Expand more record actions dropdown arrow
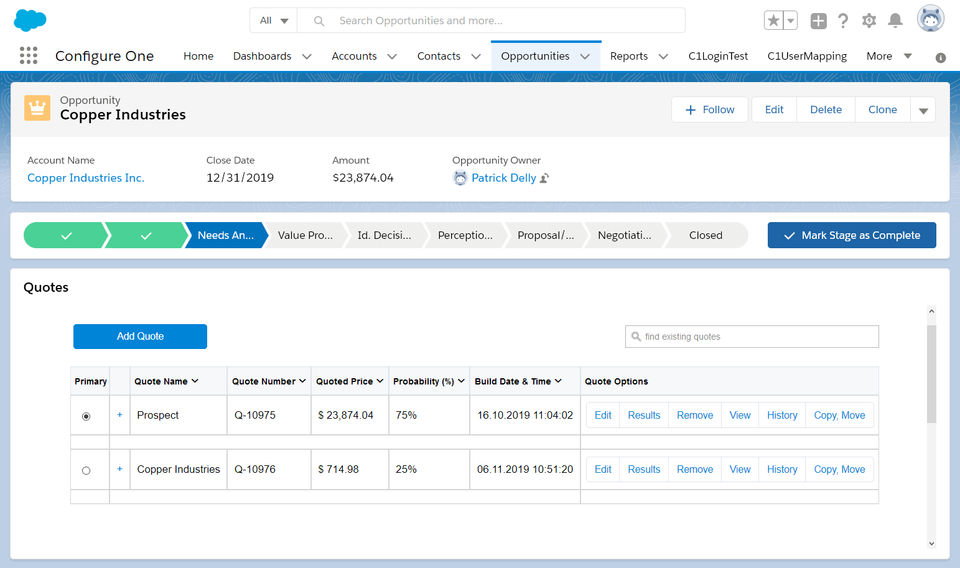This screenshot has width=960, height=568. 923,110
